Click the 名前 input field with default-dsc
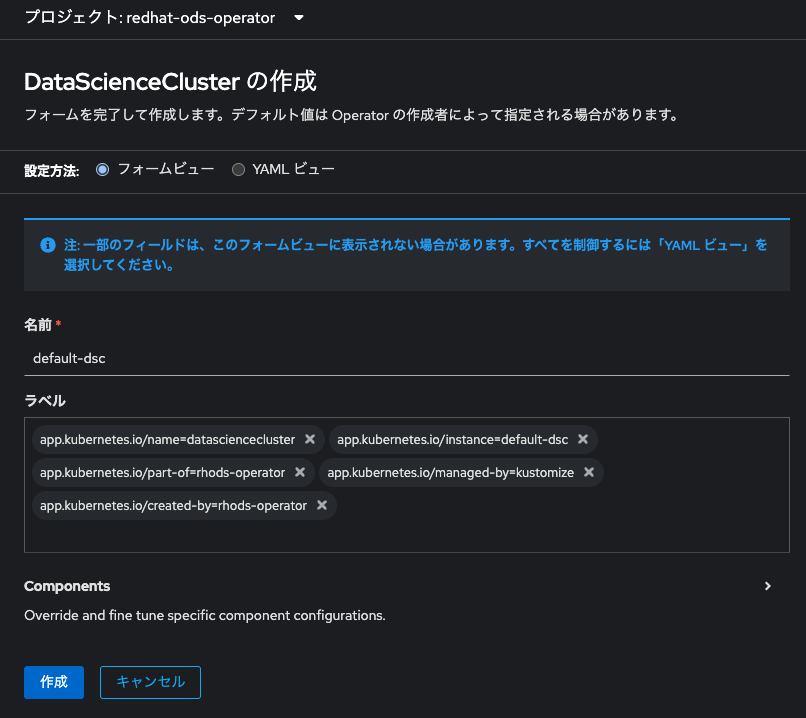The height and width of the screenshot is (718, 806). pos(407,358)
